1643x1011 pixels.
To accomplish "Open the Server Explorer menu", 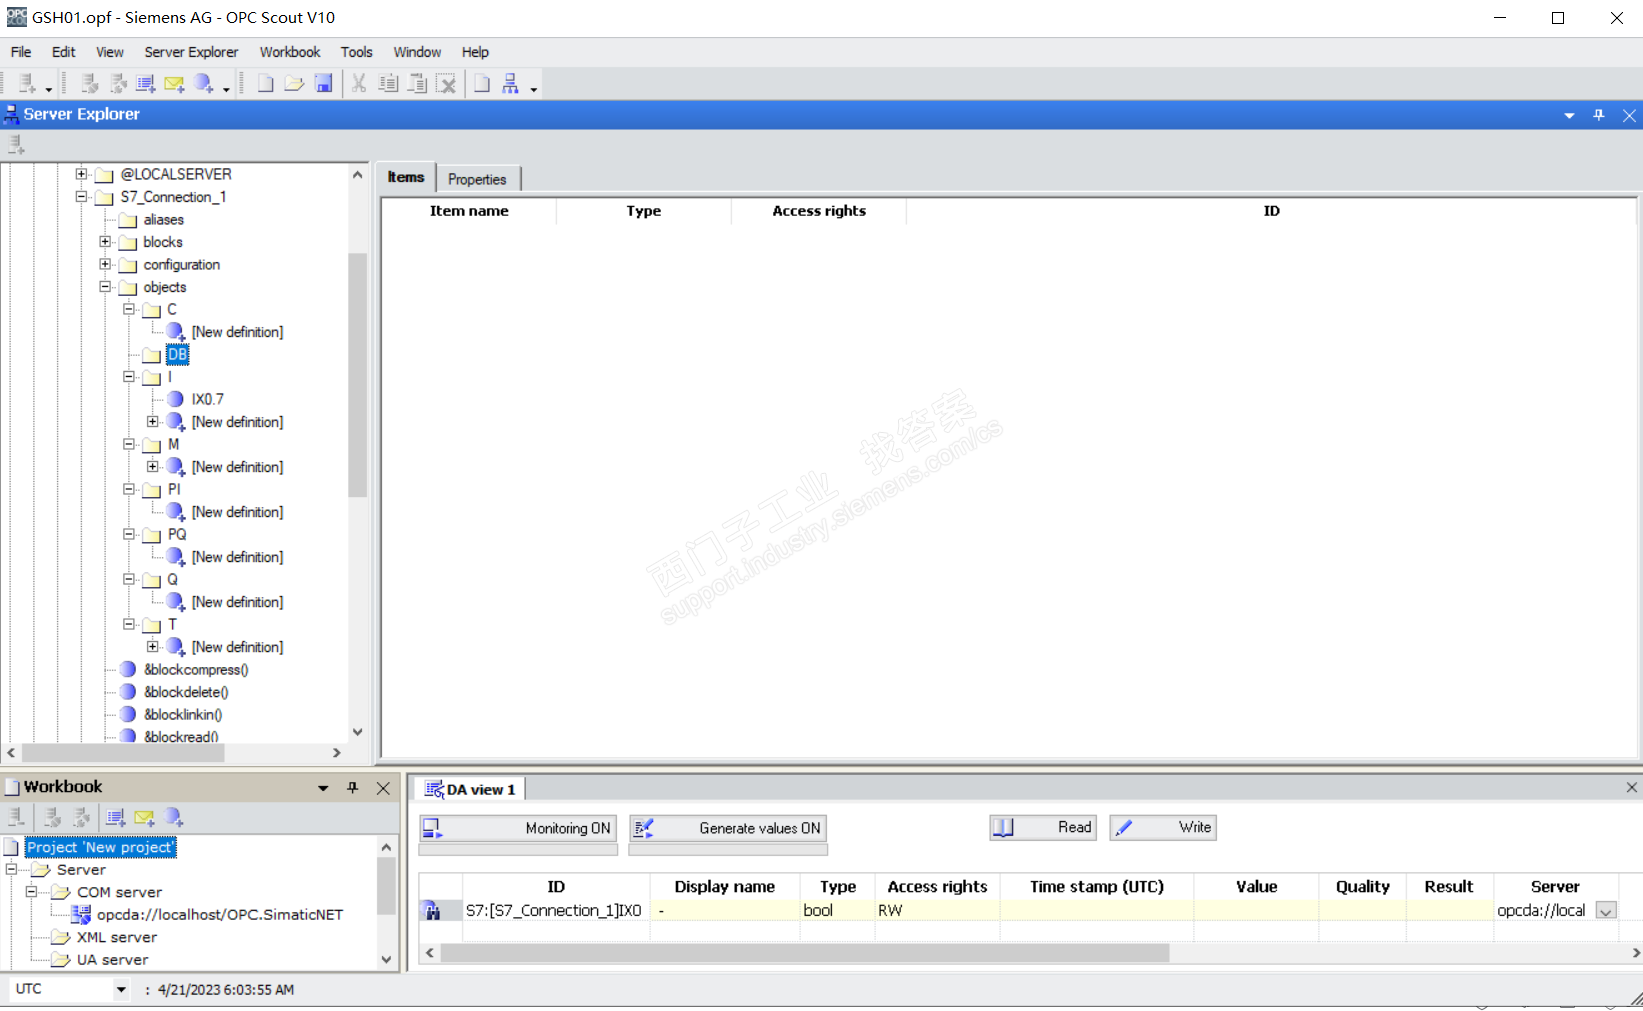I will (x=191, y=52).
